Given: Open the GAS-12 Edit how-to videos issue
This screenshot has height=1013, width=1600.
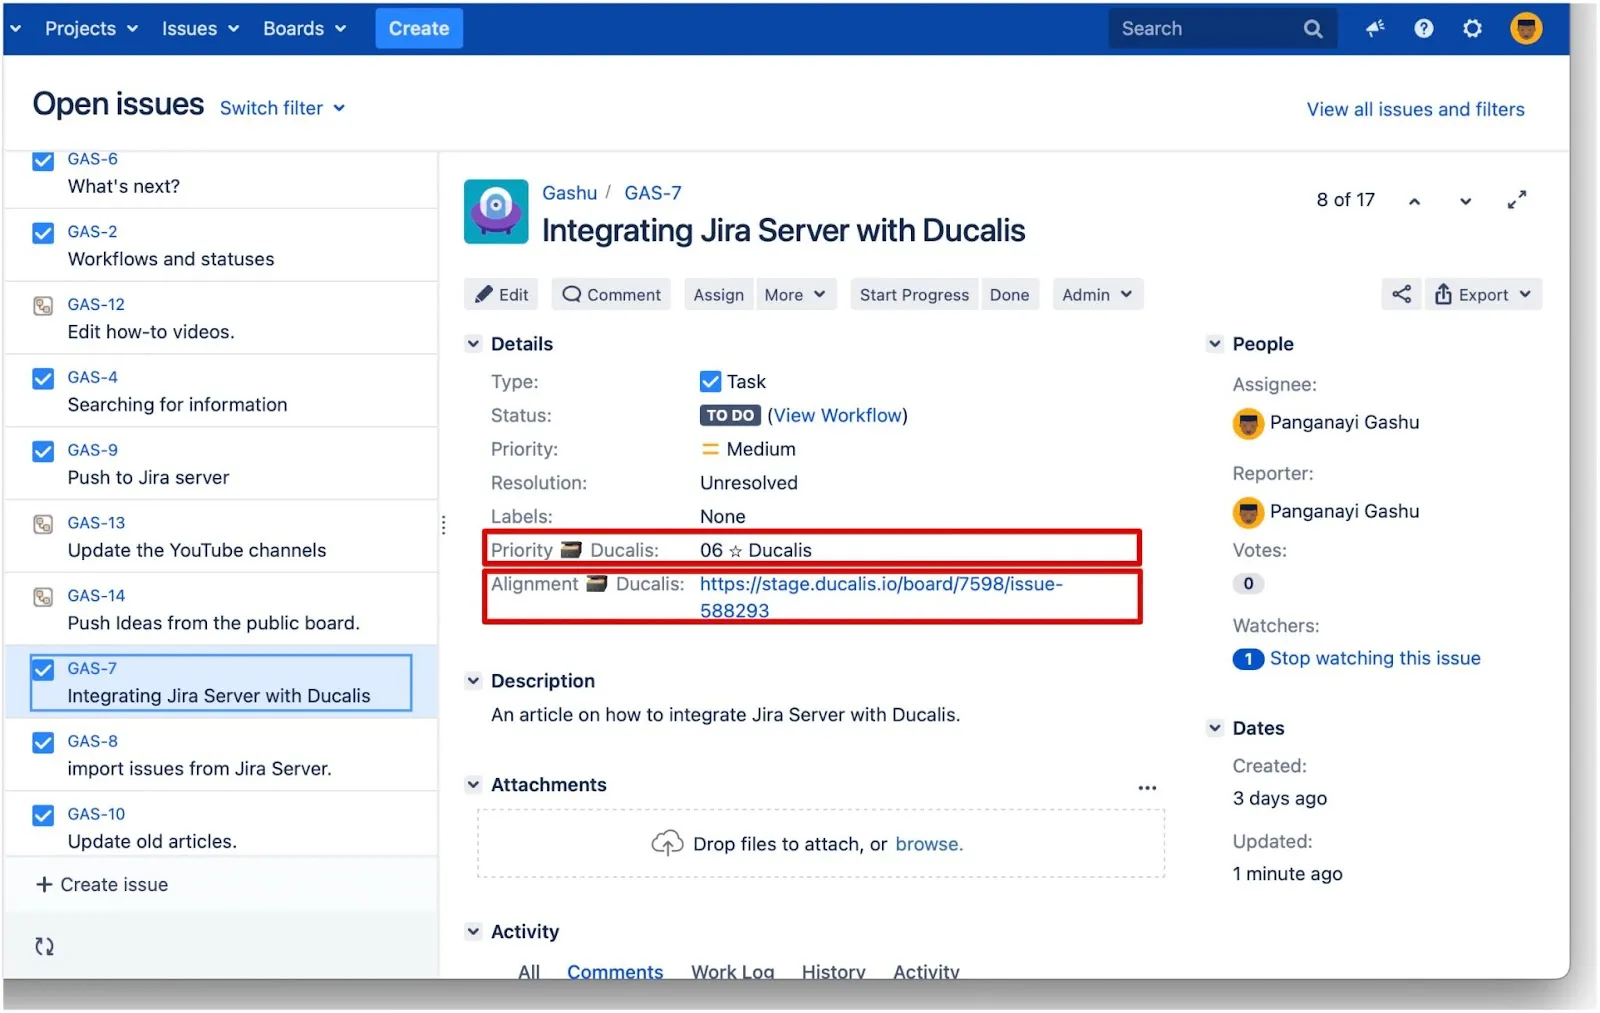Looking at the screenshot, I should point(150,319).
